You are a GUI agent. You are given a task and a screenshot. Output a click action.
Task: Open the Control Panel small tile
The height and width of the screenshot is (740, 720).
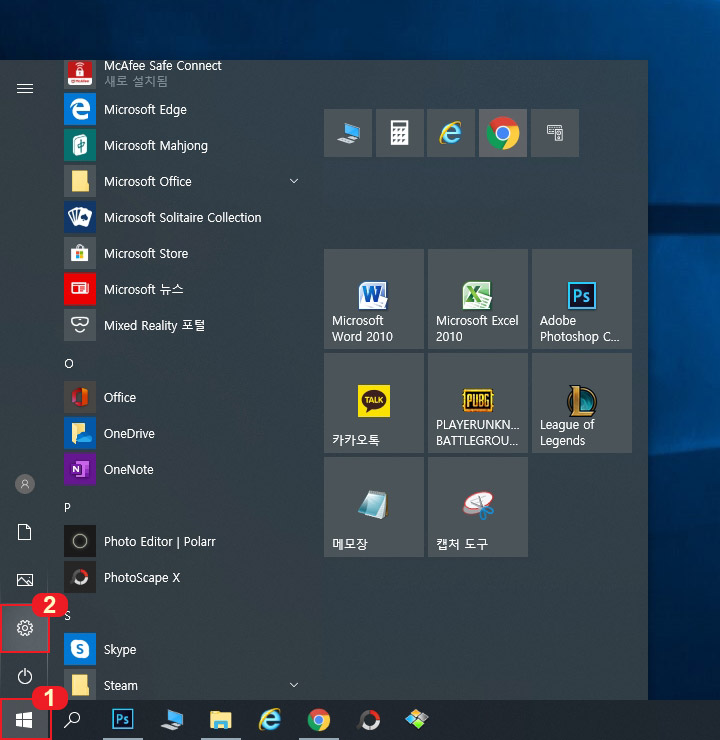pos(555,133)
